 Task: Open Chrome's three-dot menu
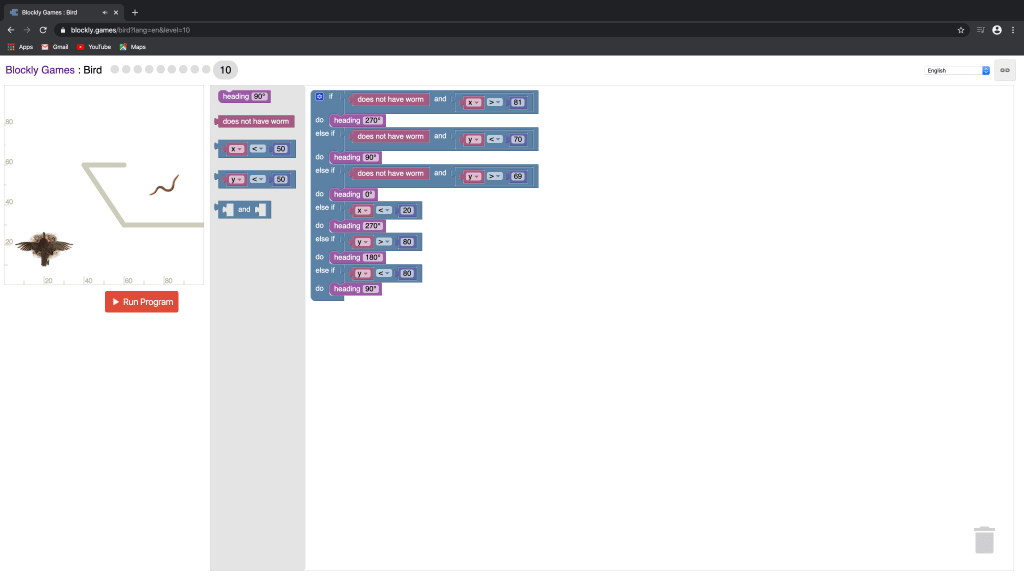pos(1012,30)
